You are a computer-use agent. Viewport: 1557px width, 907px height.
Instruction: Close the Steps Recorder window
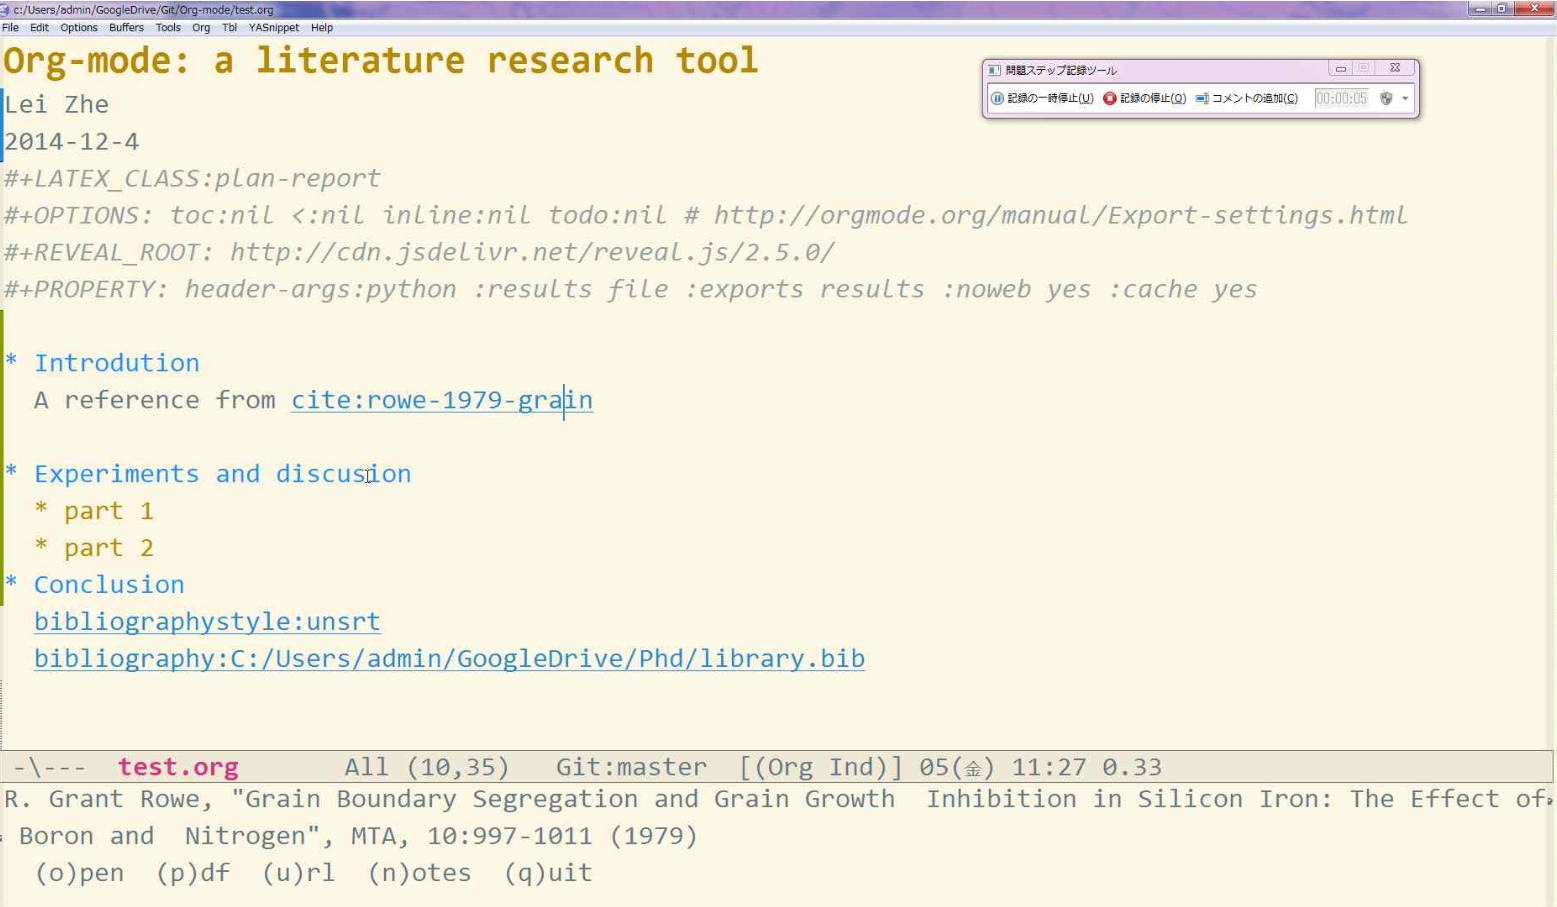point(1395,69)
